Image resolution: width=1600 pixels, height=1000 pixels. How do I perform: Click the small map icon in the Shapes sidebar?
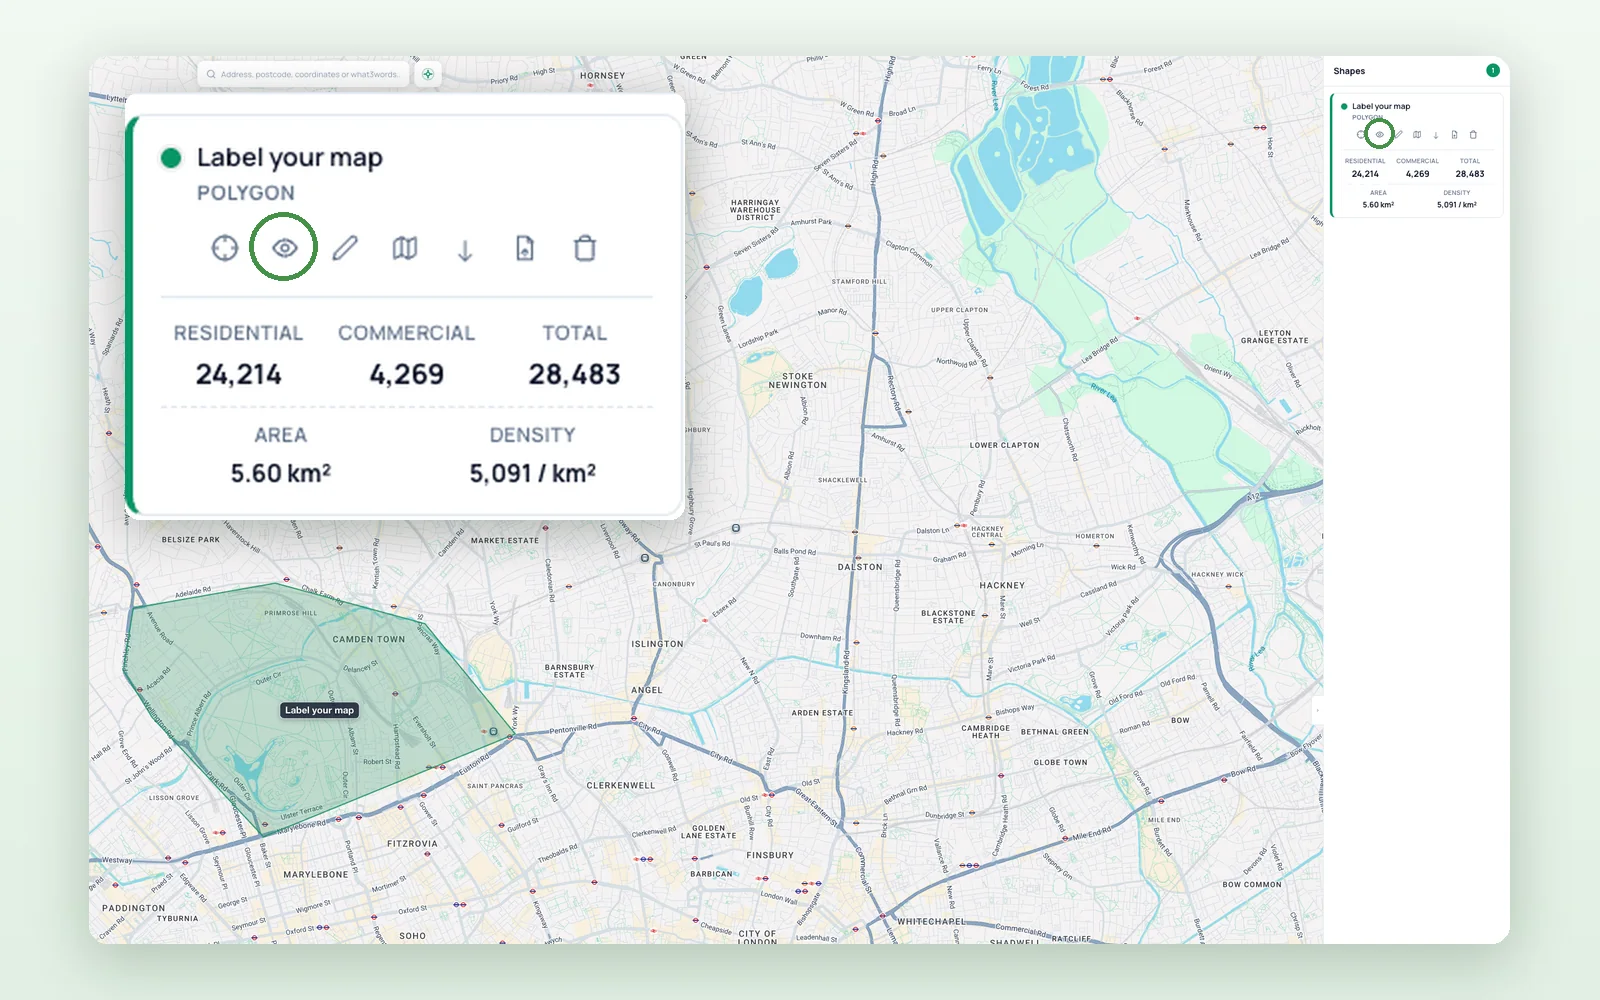tap(1417, 134)
